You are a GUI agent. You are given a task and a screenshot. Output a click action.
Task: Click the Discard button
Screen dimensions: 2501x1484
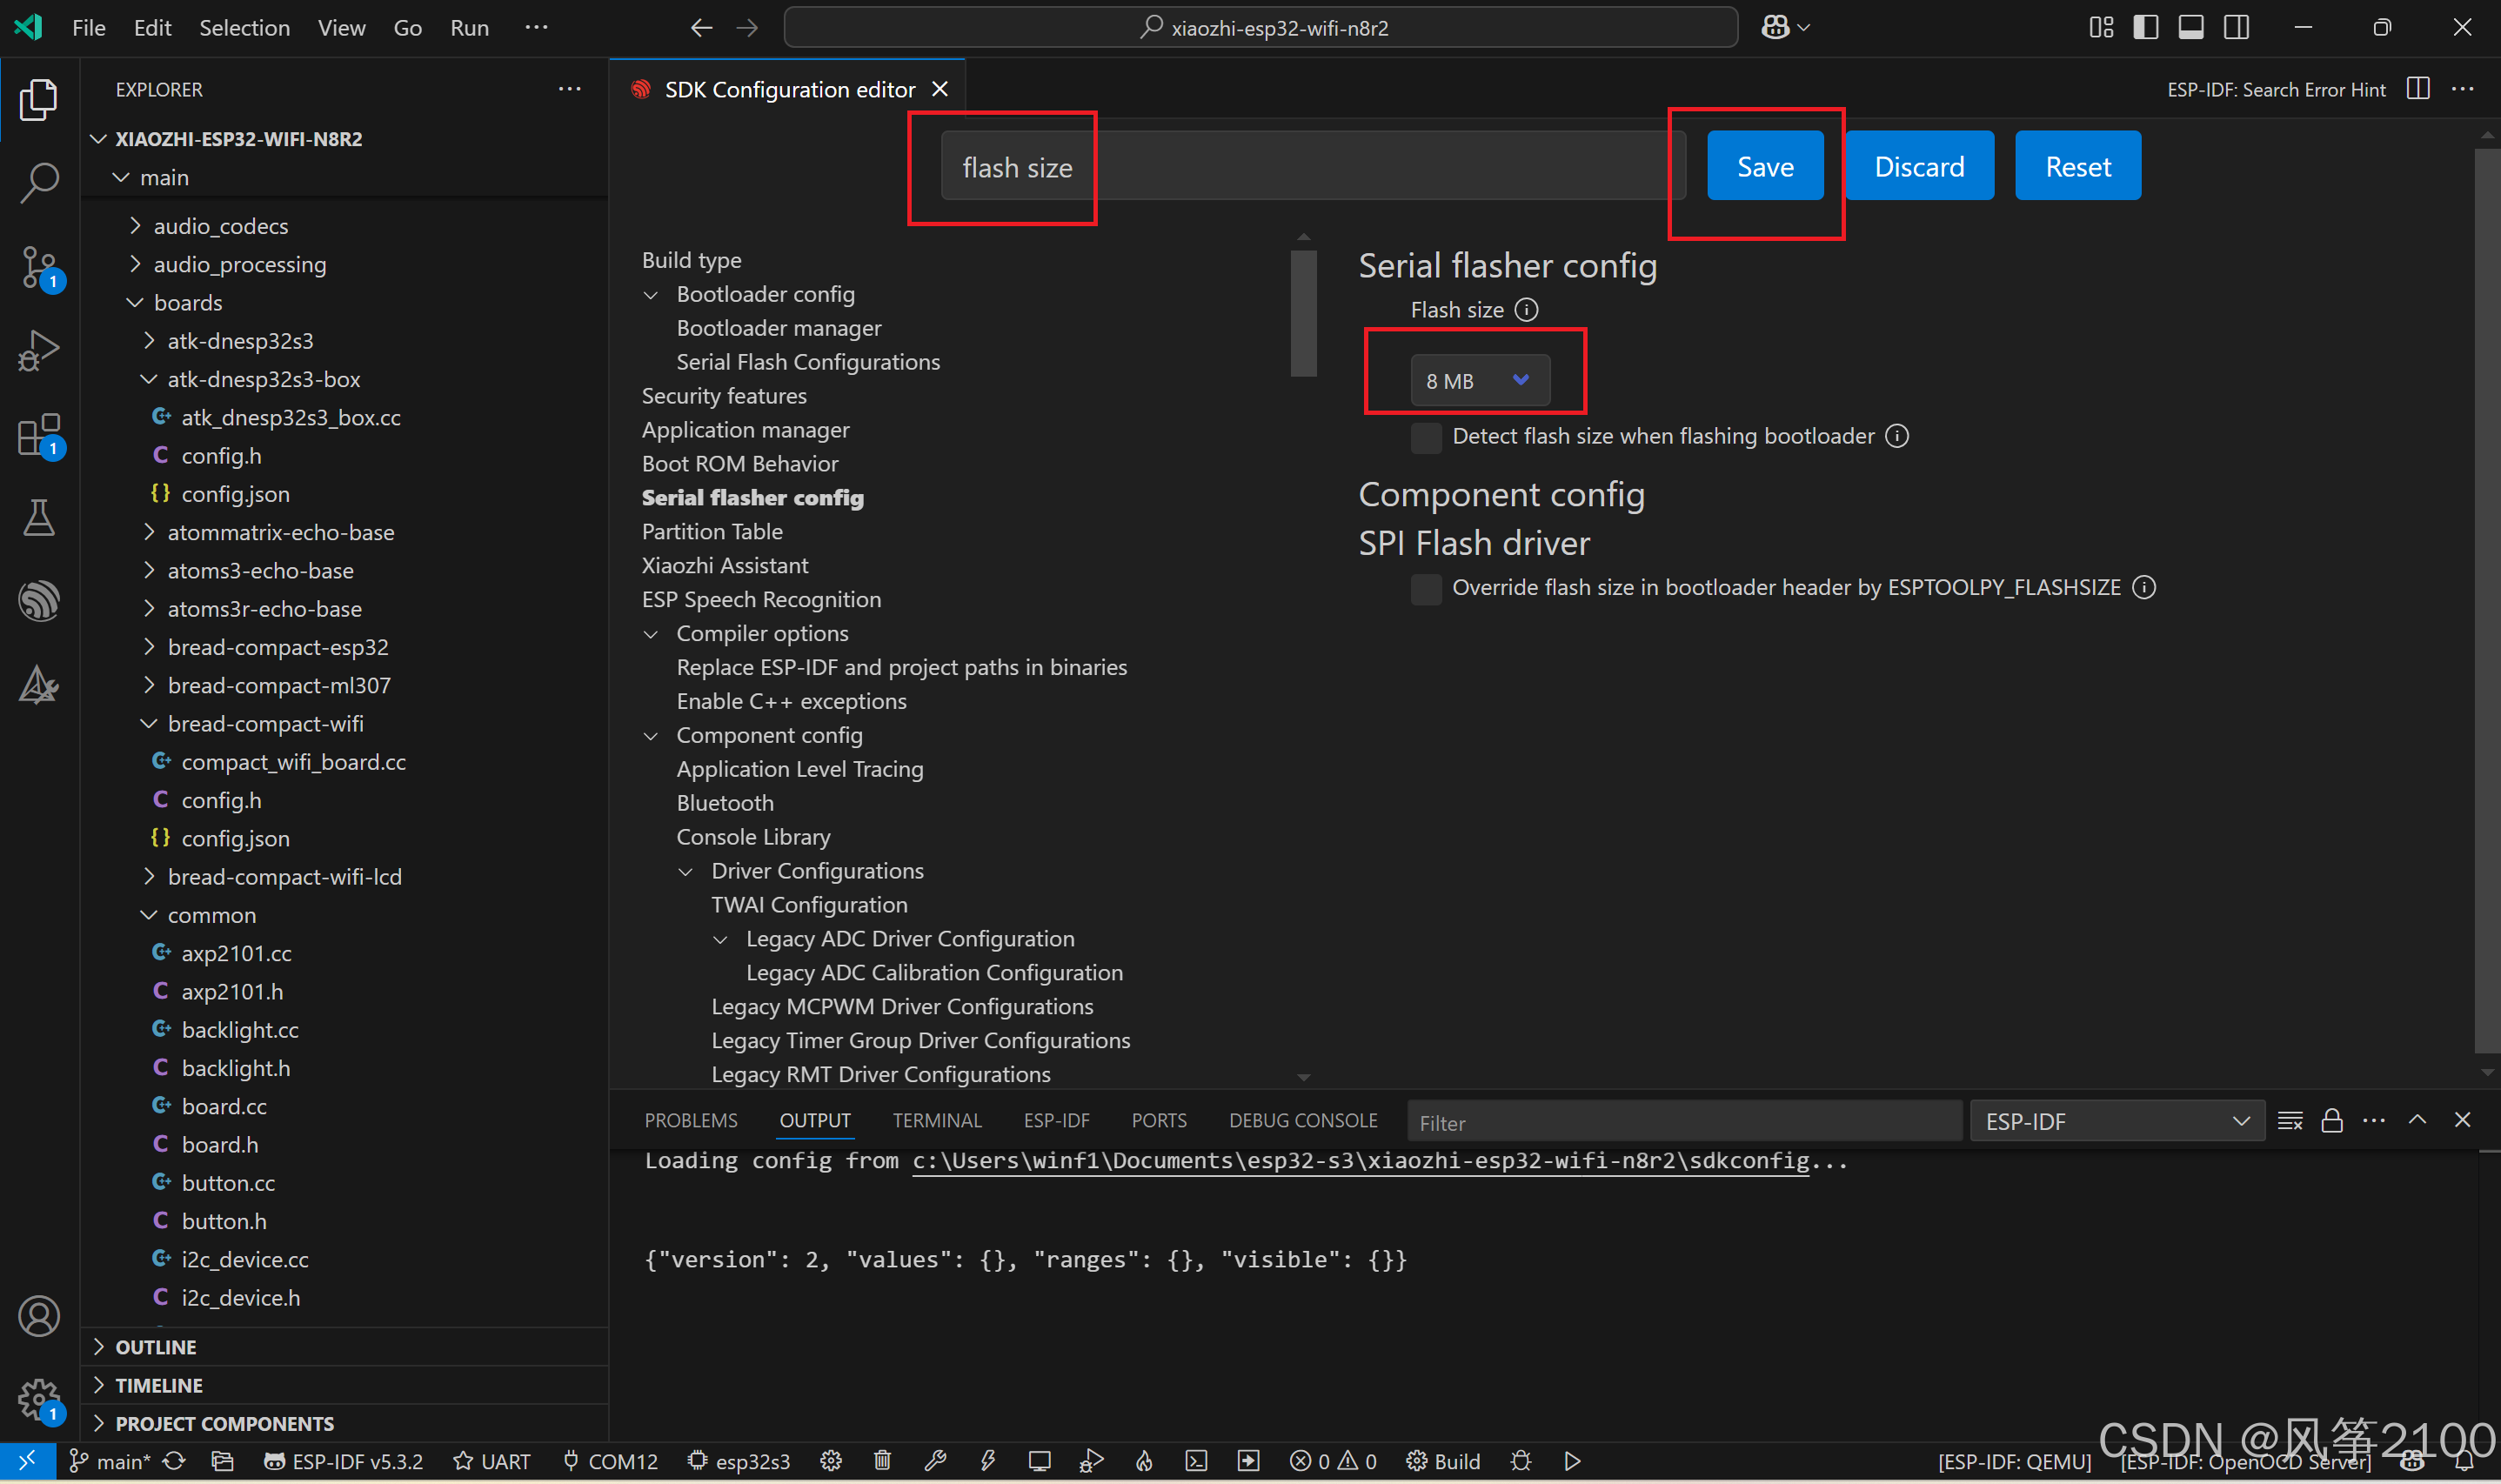[1918, 166]
